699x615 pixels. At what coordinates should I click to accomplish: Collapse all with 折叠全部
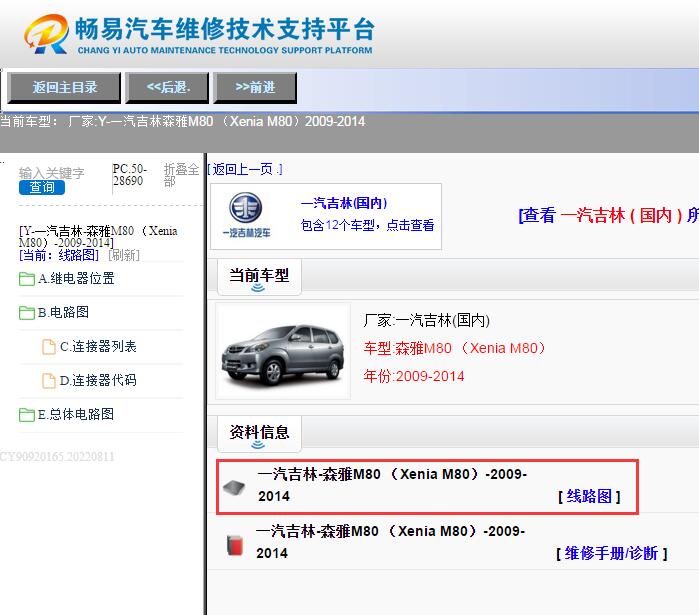(x=181, y=175)
